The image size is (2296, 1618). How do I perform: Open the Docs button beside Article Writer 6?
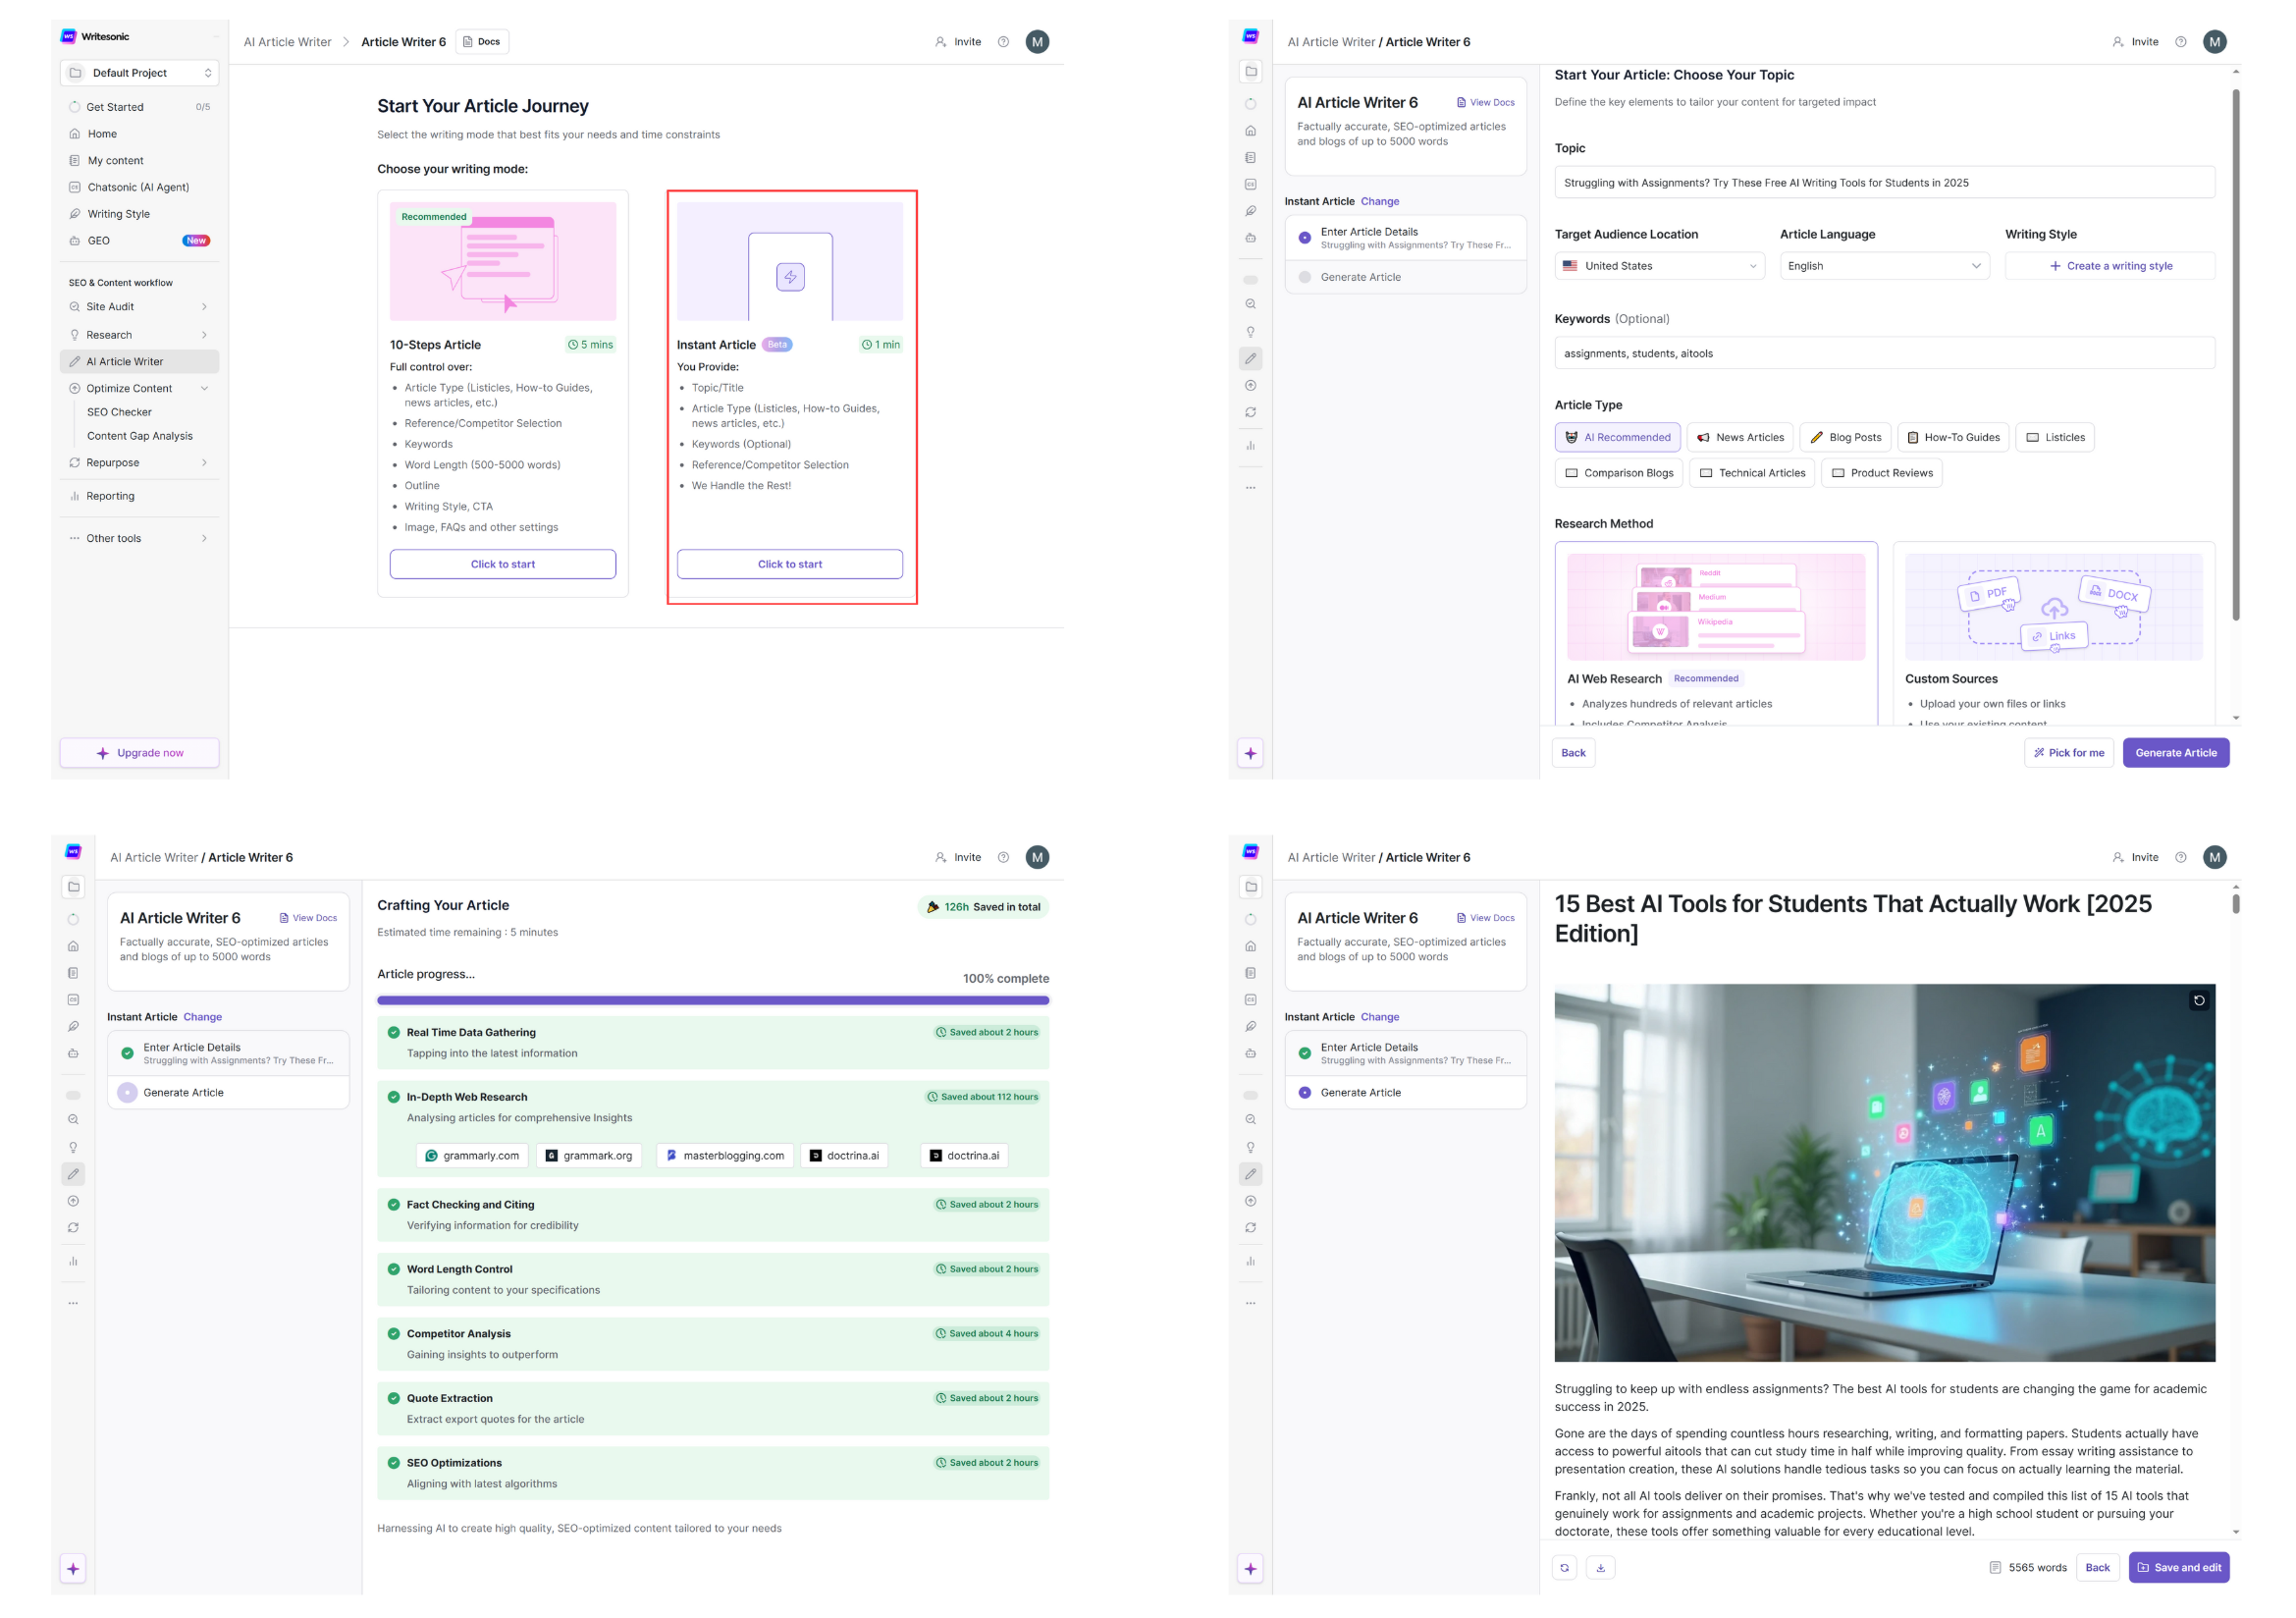(x=482, y=42)
